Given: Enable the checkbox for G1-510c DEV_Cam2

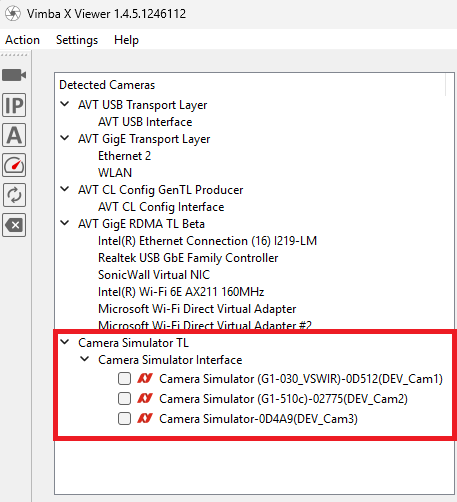Looking at the screenshot, I should (x=124, y=399).
